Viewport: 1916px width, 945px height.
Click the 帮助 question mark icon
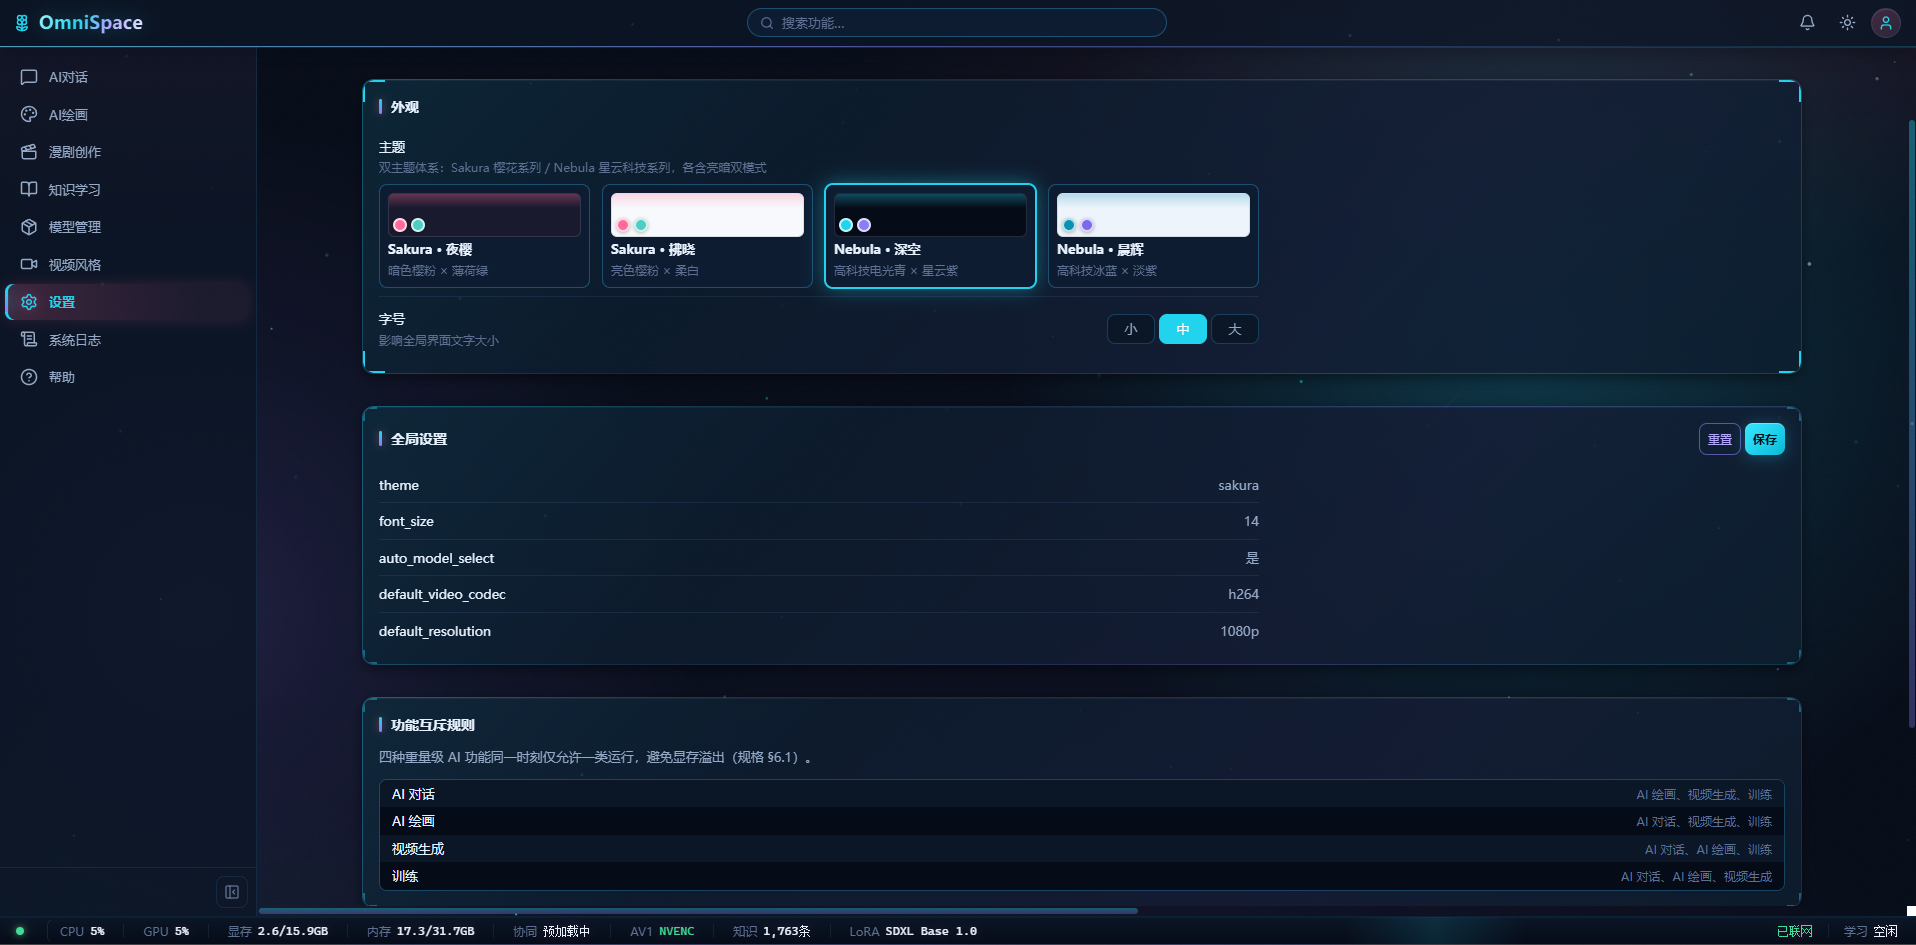coord(29,377)
